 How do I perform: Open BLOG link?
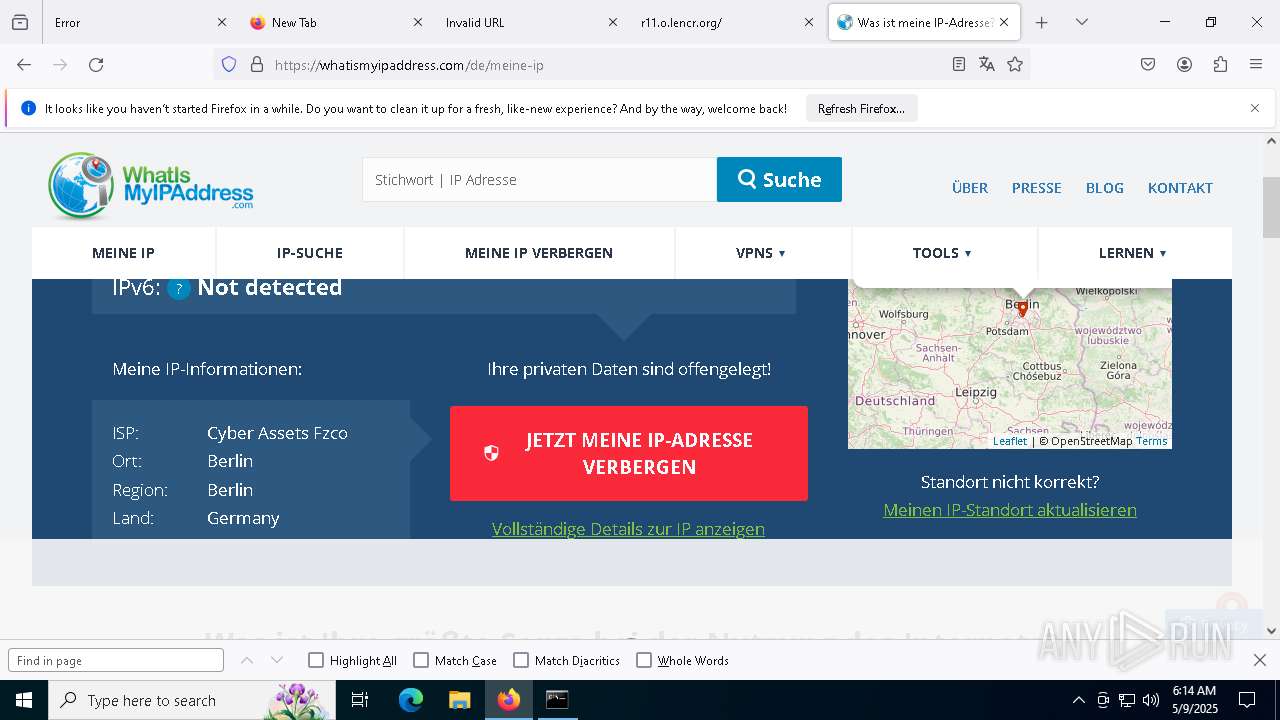[1105, 188]
